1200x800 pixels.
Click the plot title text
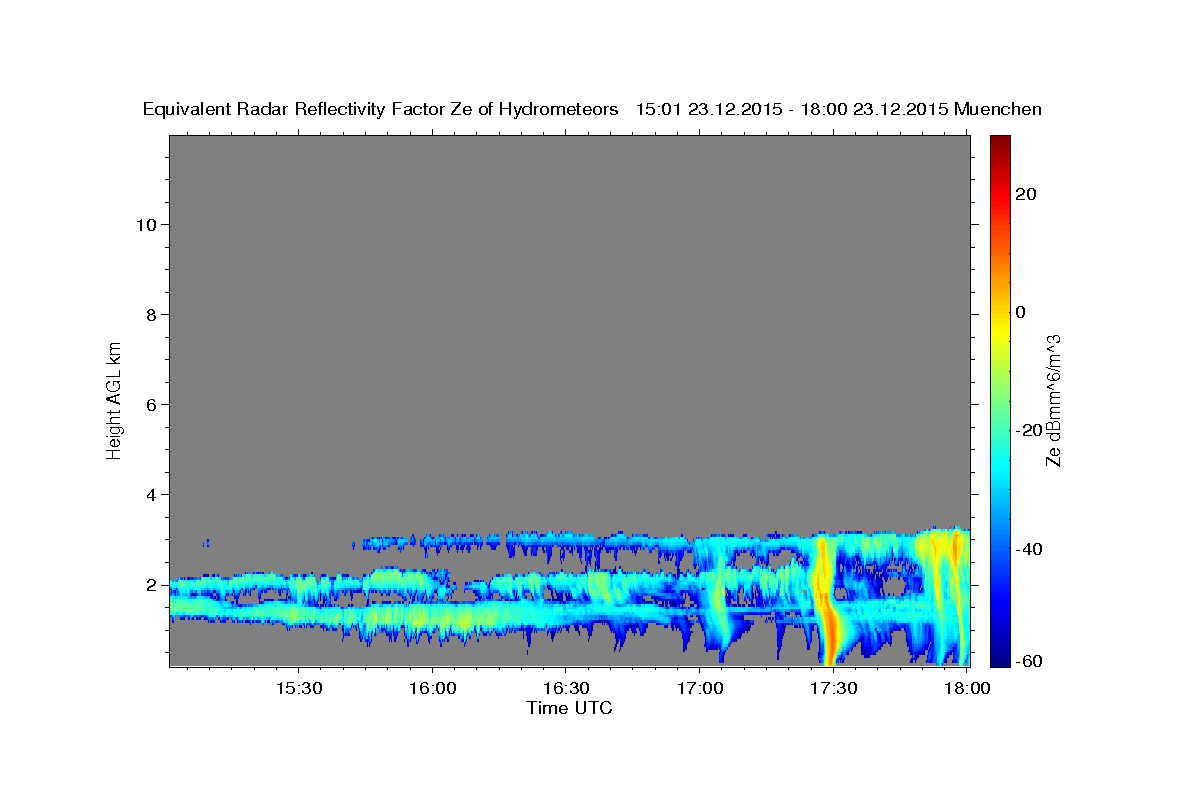593,110
